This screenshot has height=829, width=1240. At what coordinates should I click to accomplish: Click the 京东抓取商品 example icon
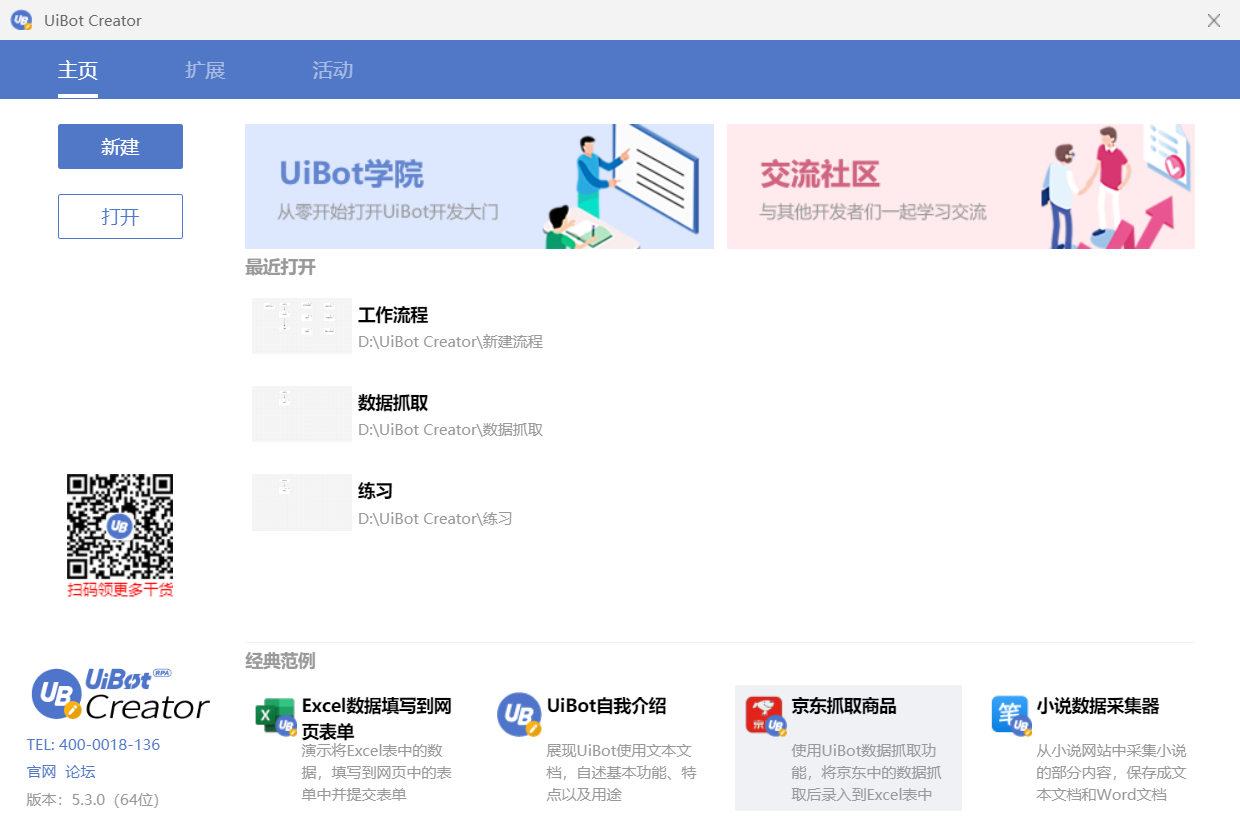(x=765, y=716)
